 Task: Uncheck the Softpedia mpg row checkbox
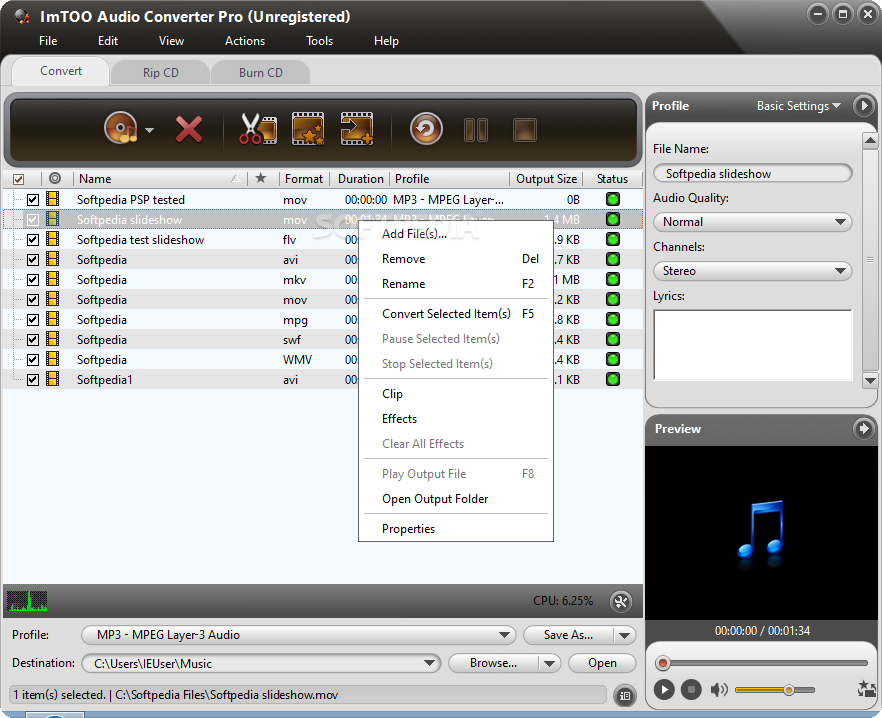click(33, 320)
